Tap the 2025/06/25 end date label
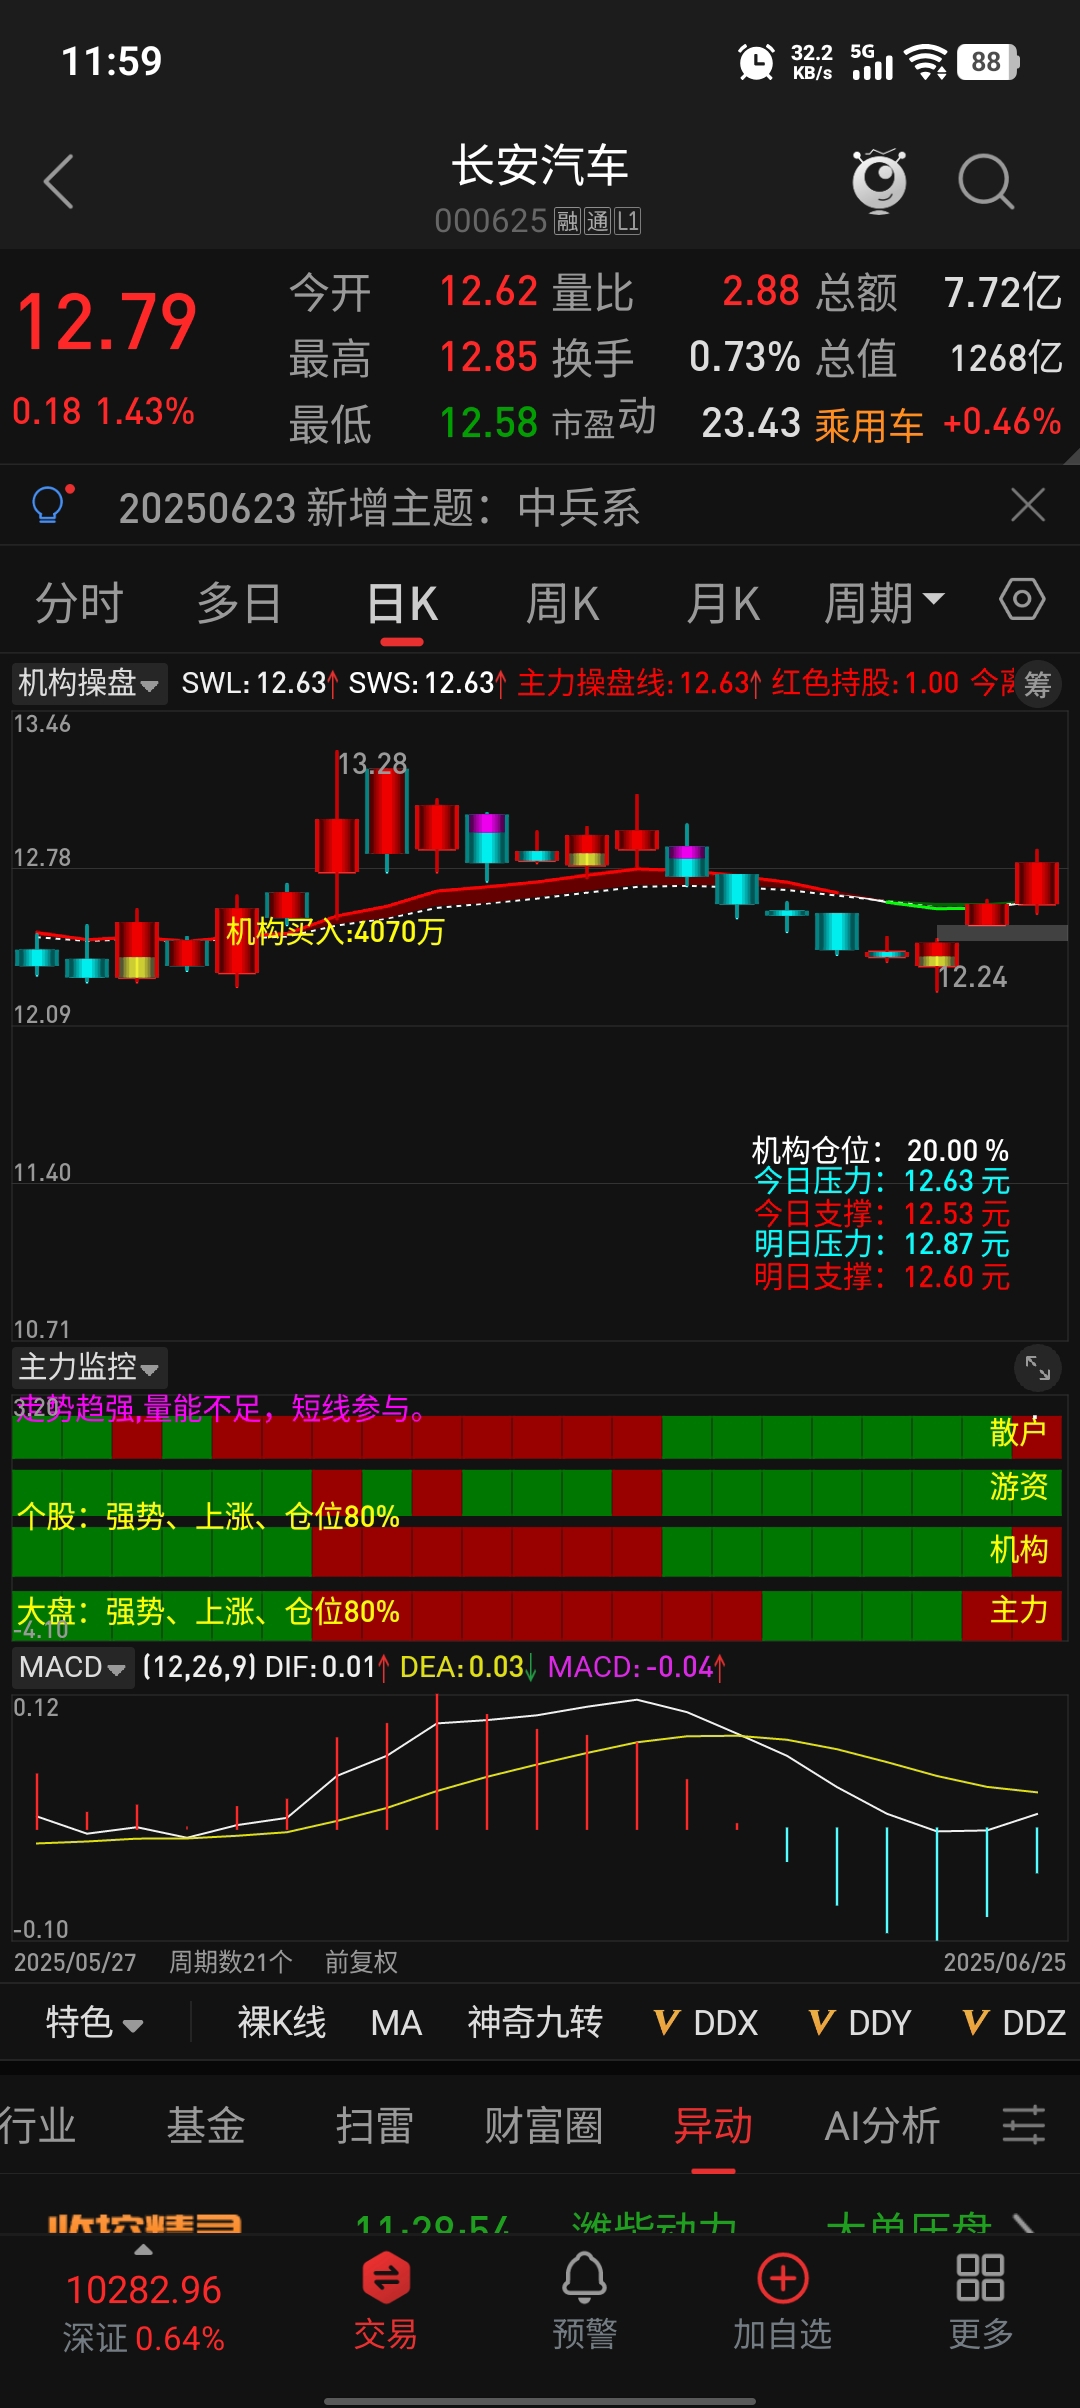1080x2408 pixels. click(x=1005, y=1962)
